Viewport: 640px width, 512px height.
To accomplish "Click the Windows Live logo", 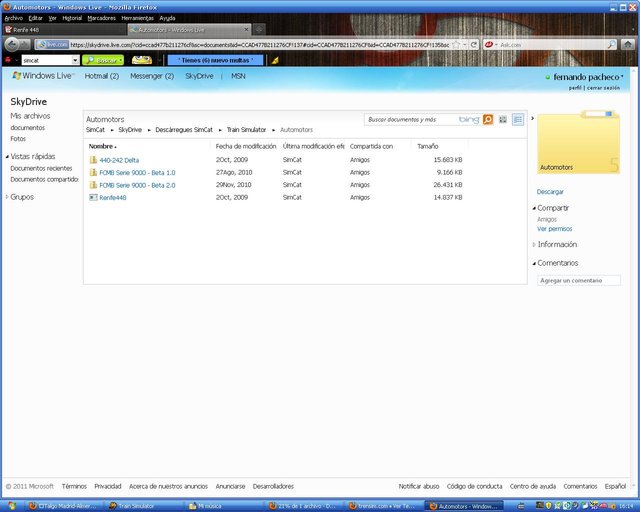I will coord(41,76).
